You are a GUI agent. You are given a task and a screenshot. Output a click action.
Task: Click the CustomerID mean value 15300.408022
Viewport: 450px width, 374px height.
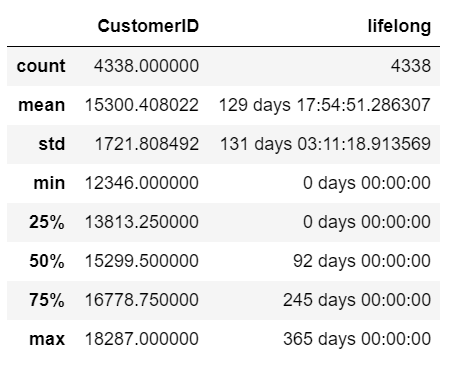[142, 105]
